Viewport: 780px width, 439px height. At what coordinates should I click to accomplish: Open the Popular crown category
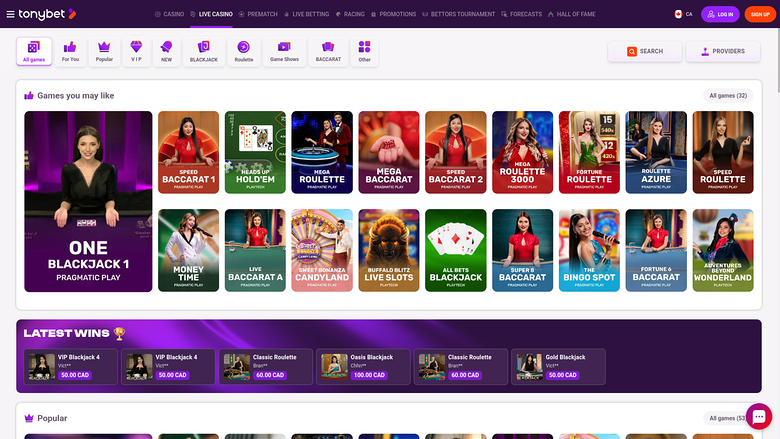tap(104, 51)
